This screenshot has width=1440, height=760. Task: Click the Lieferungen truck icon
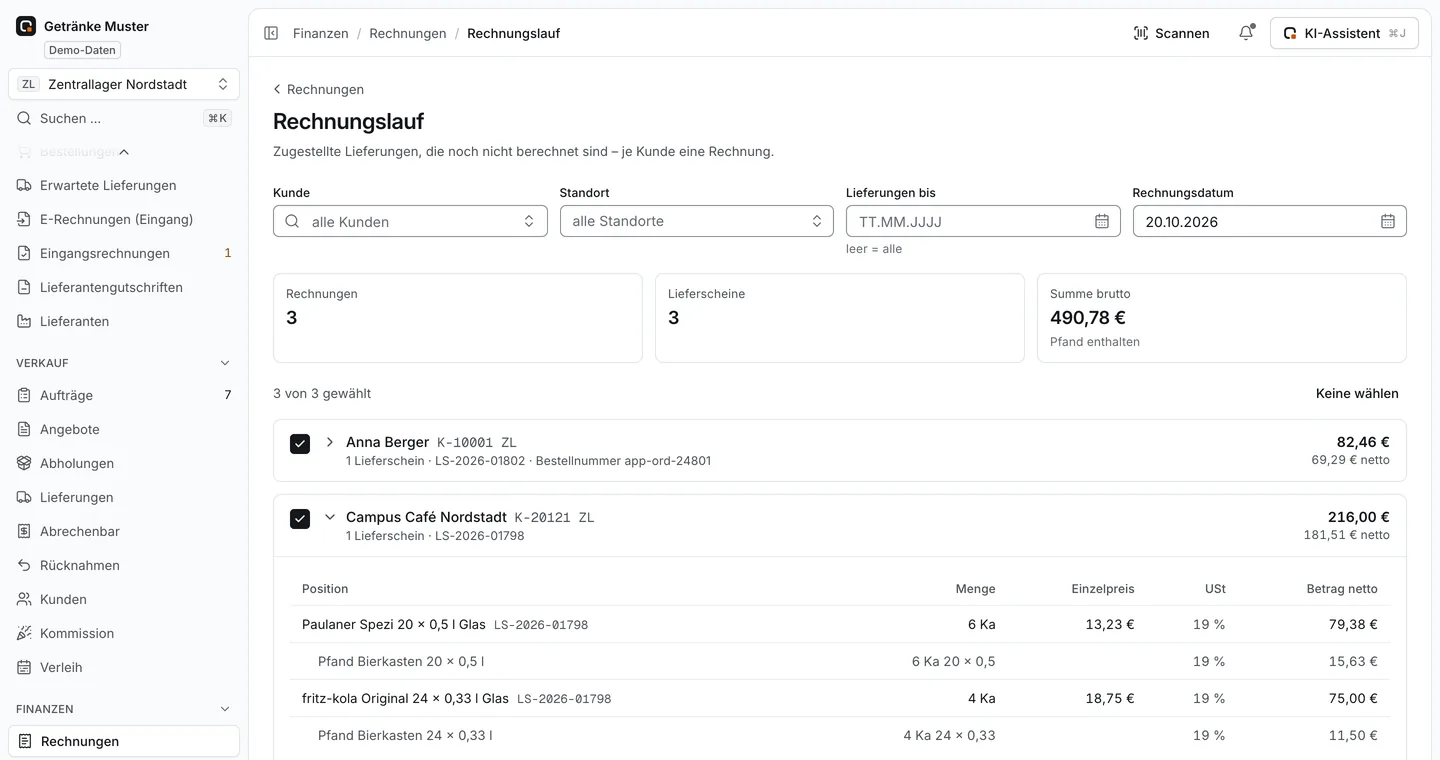pyautogui.click(x=24, y=497)
